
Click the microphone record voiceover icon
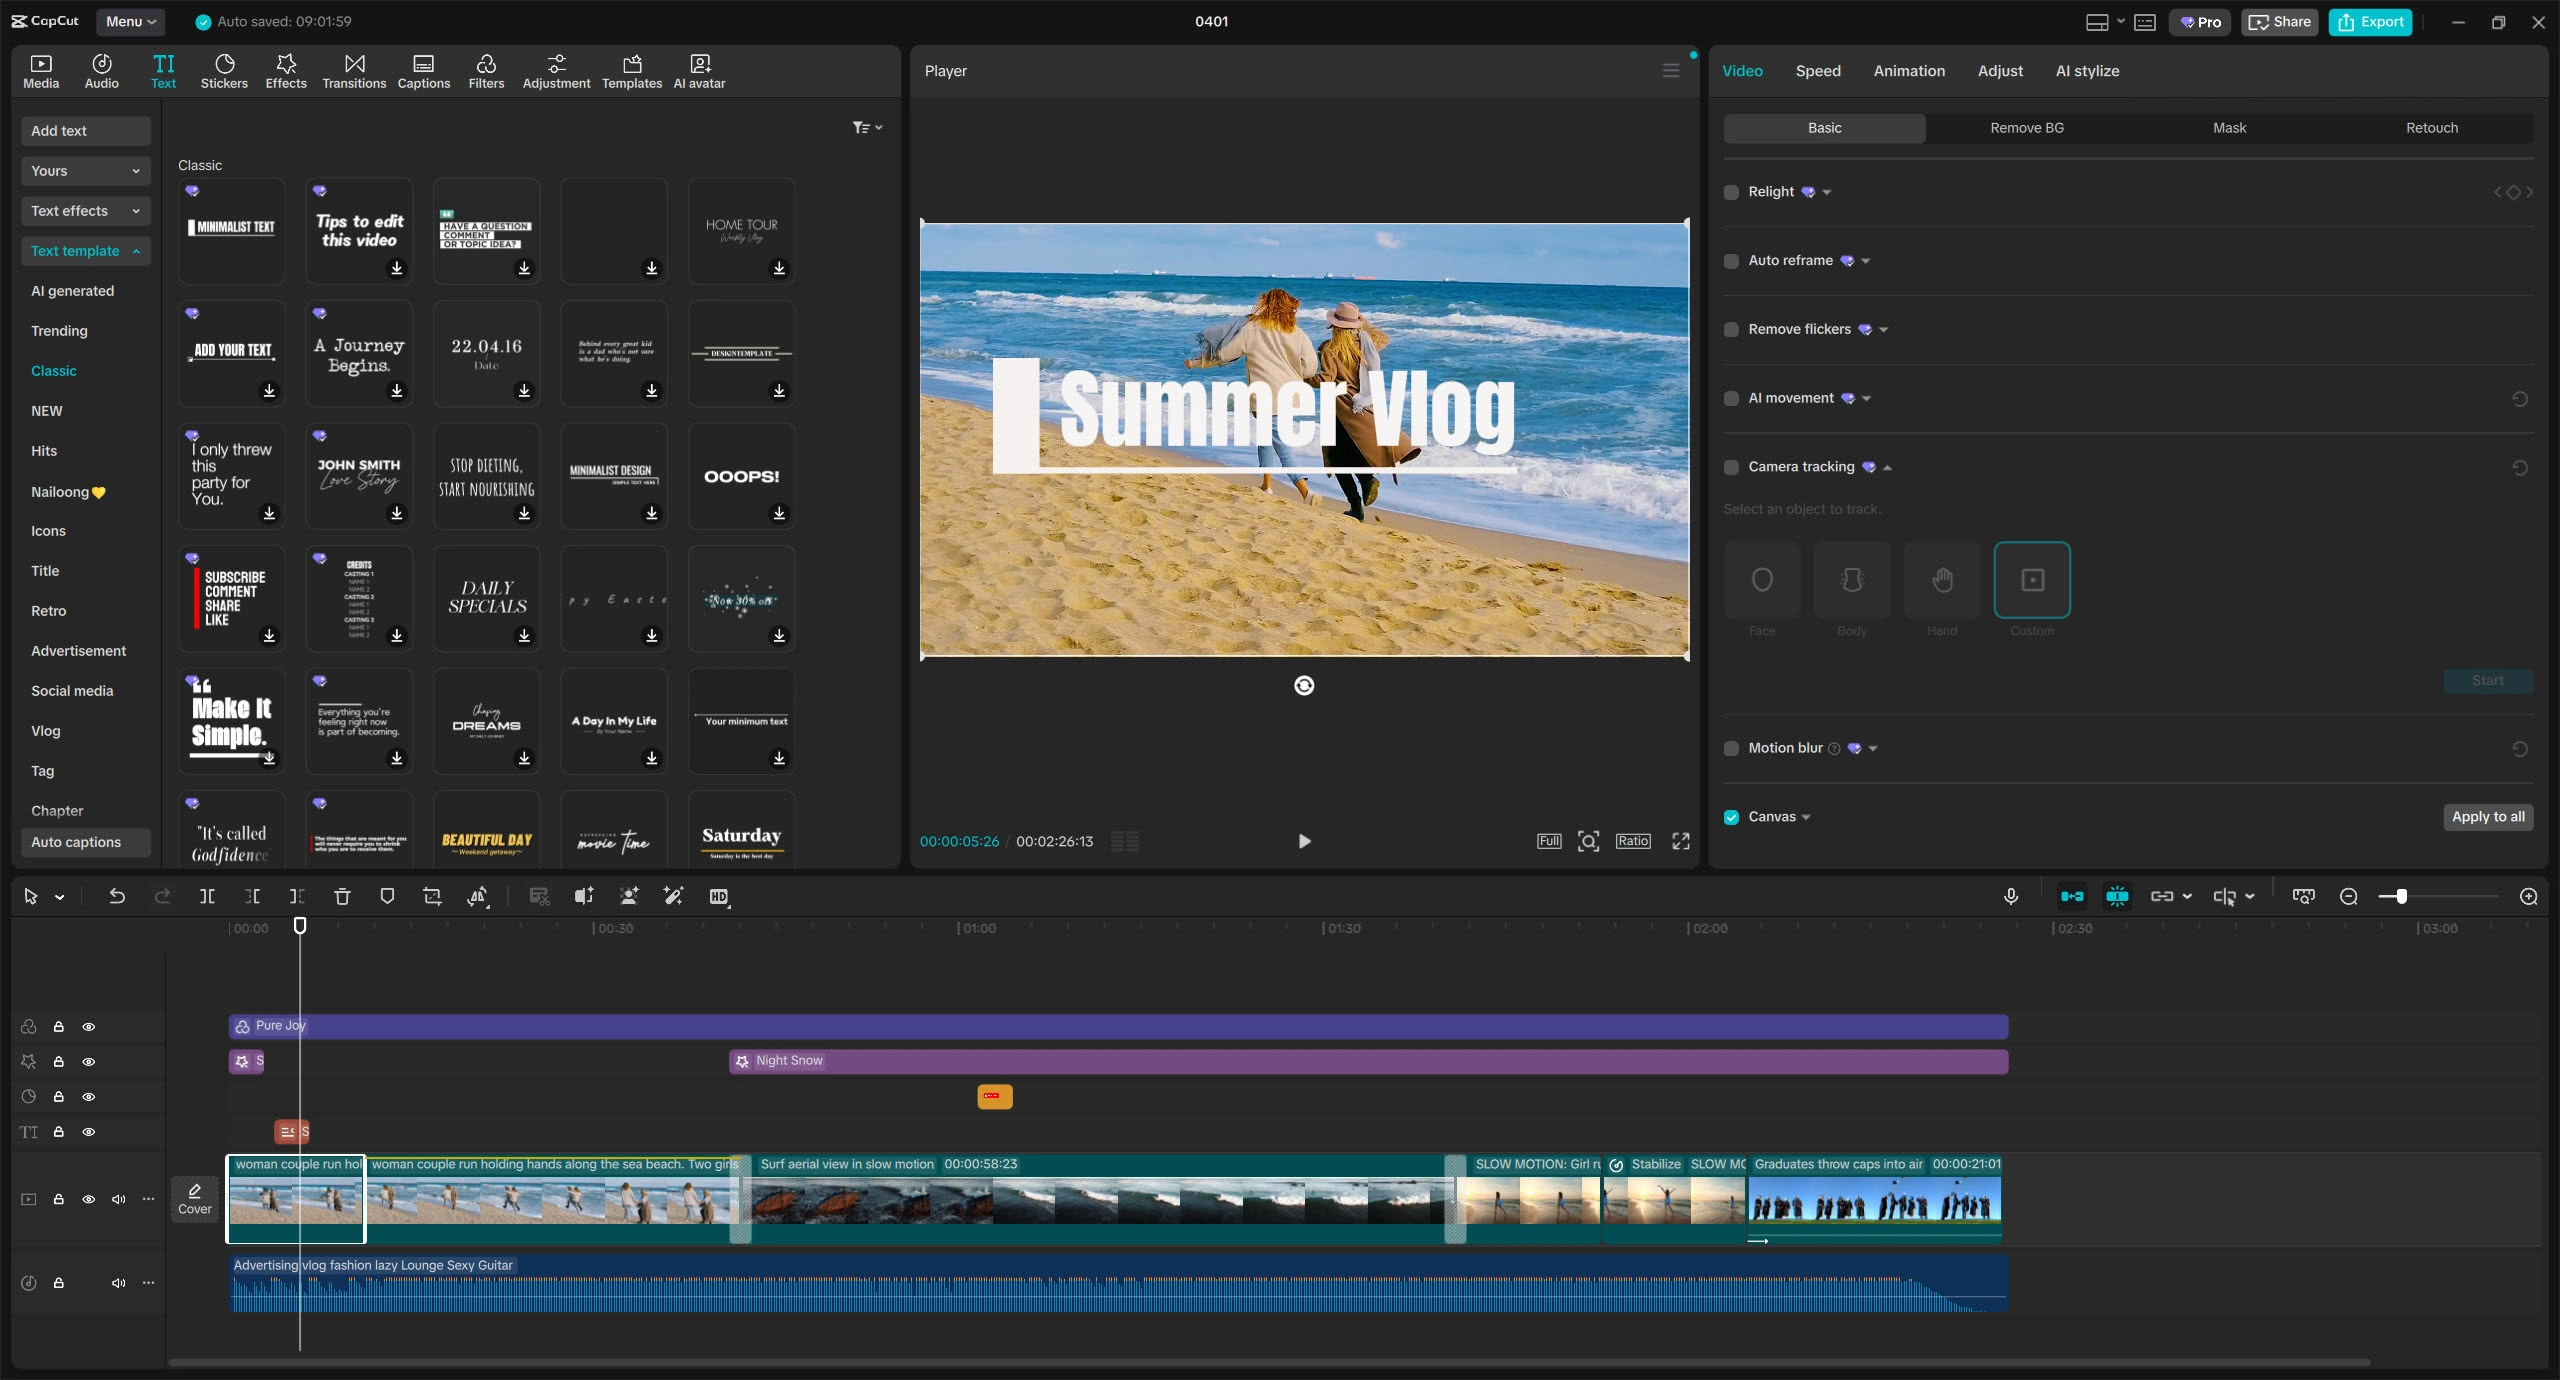tap(2011, 896)
